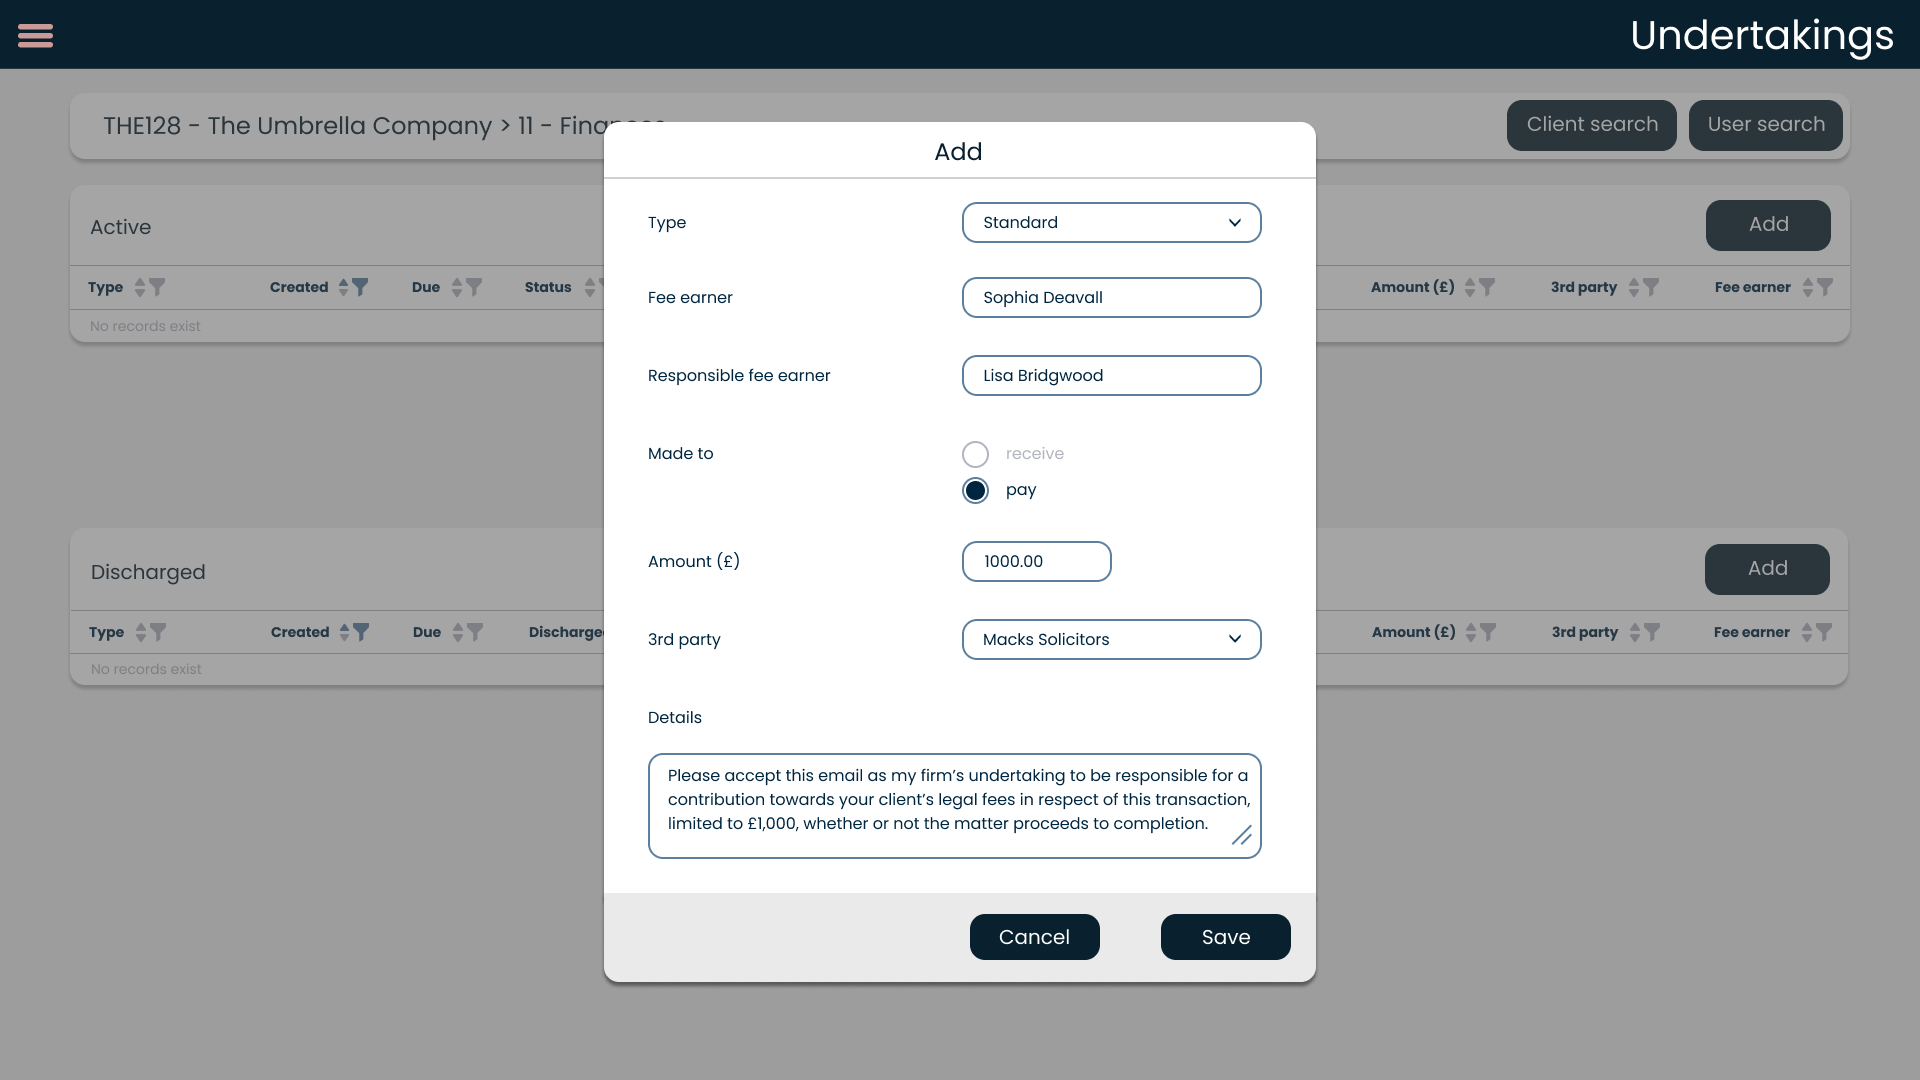The height and width of the screenshot is (1080, 1920).
Task: Filter Discharged table by Fee earner column
Action: [1824, 632]
